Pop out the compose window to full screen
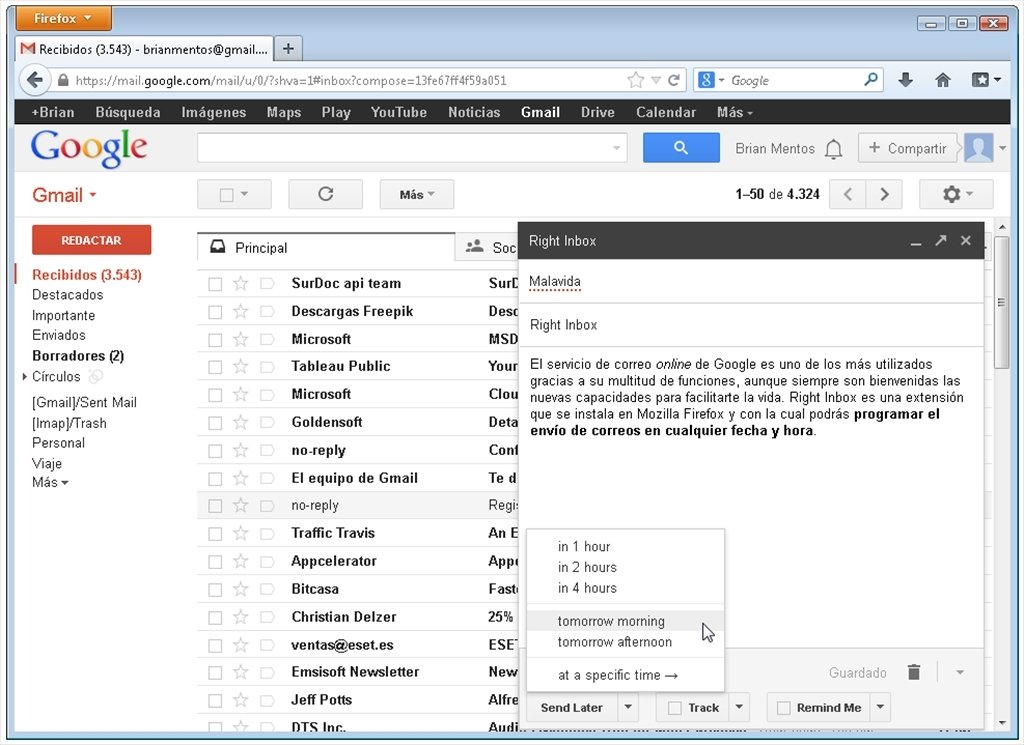The image size is (1024, 745). (940, 240)
